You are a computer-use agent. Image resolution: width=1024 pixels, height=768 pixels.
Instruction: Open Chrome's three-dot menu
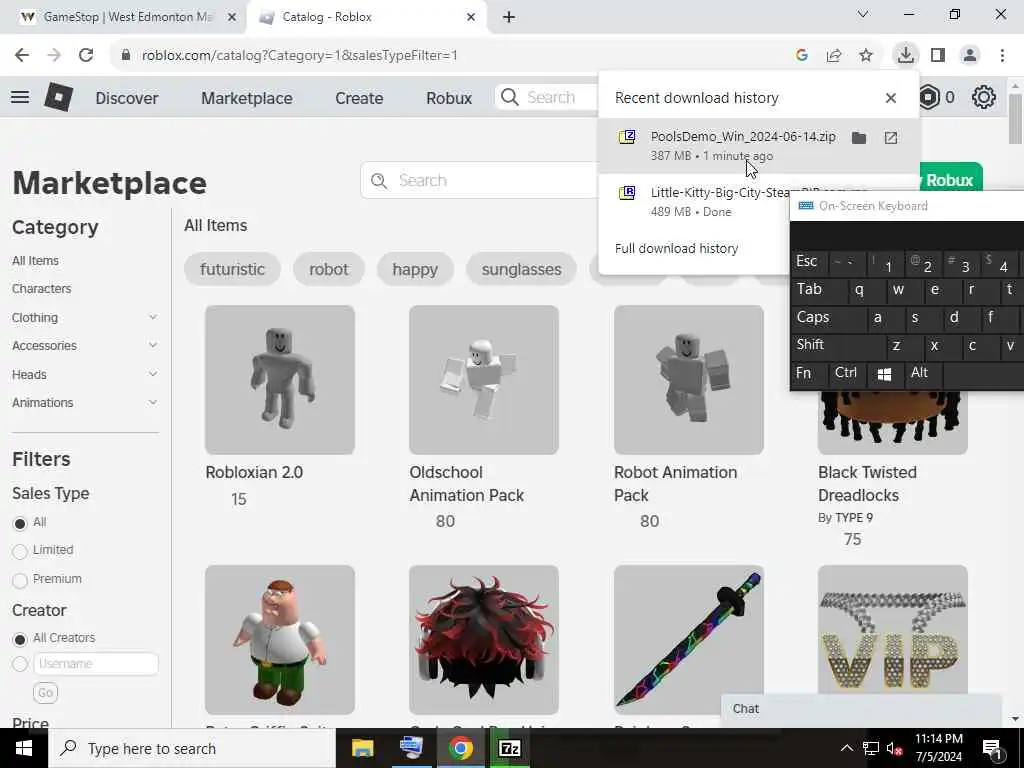(x=1002, y=55)
